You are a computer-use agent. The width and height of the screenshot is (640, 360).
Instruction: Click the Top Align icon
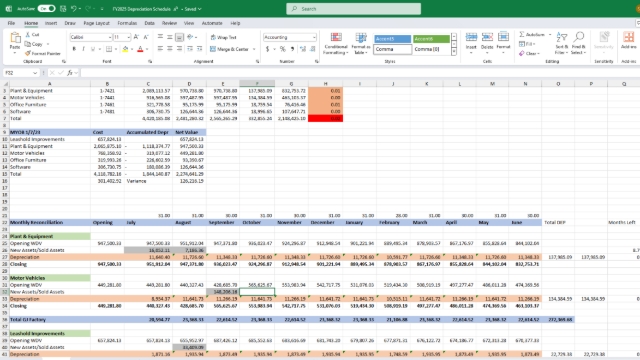coord(160,37)
